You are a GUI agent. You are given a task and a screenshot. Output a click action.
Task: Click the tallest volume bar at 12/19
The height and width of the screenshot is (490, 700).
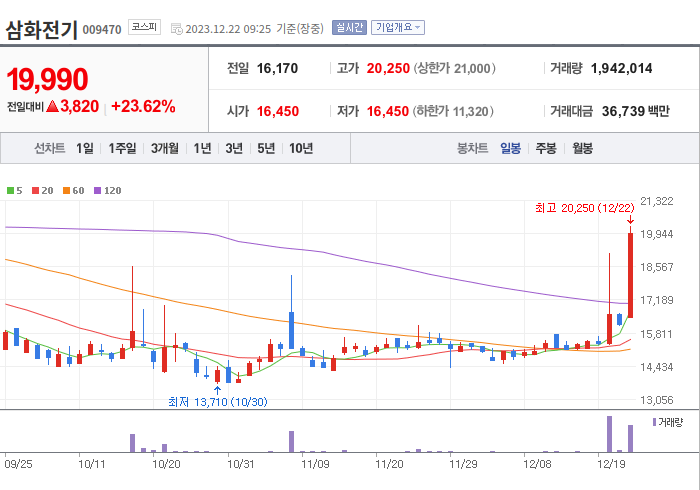point(609,434)
